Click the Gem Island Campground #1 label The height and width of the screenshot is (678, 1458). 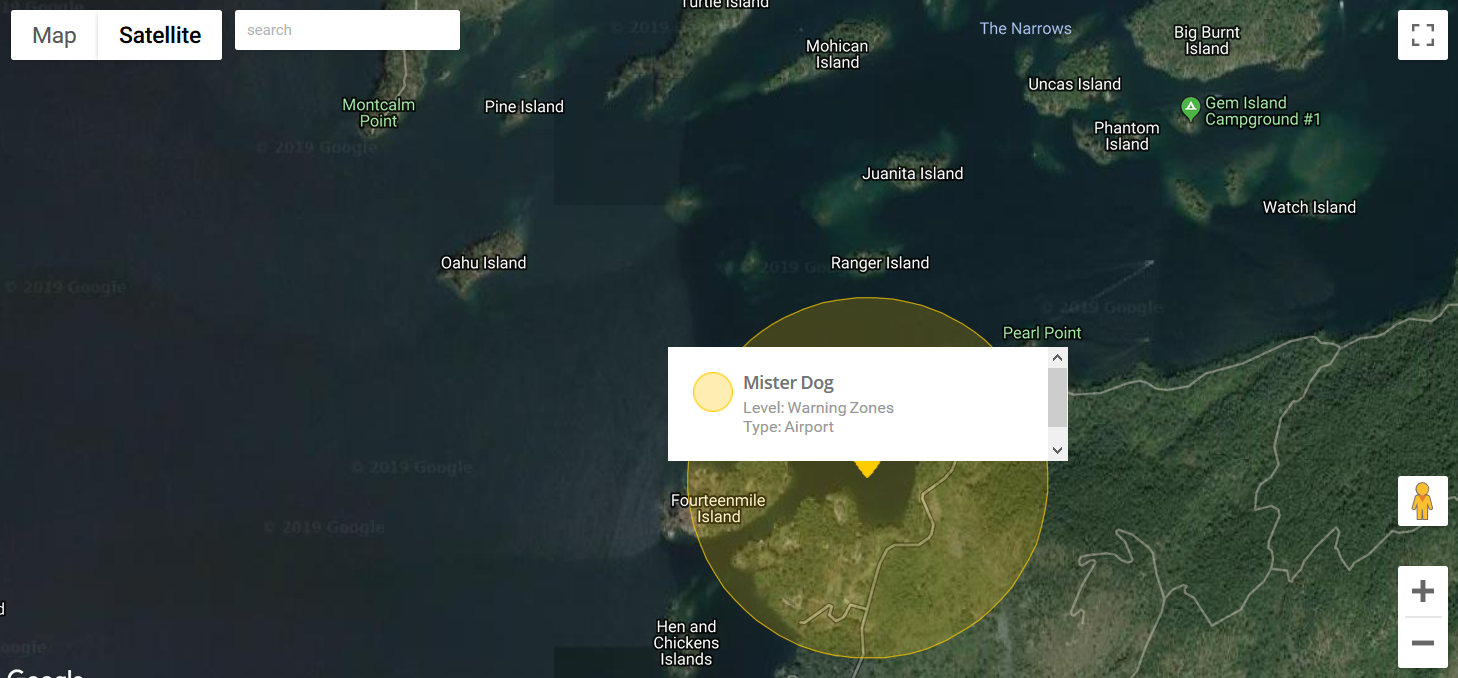(x=1262, y=111)
